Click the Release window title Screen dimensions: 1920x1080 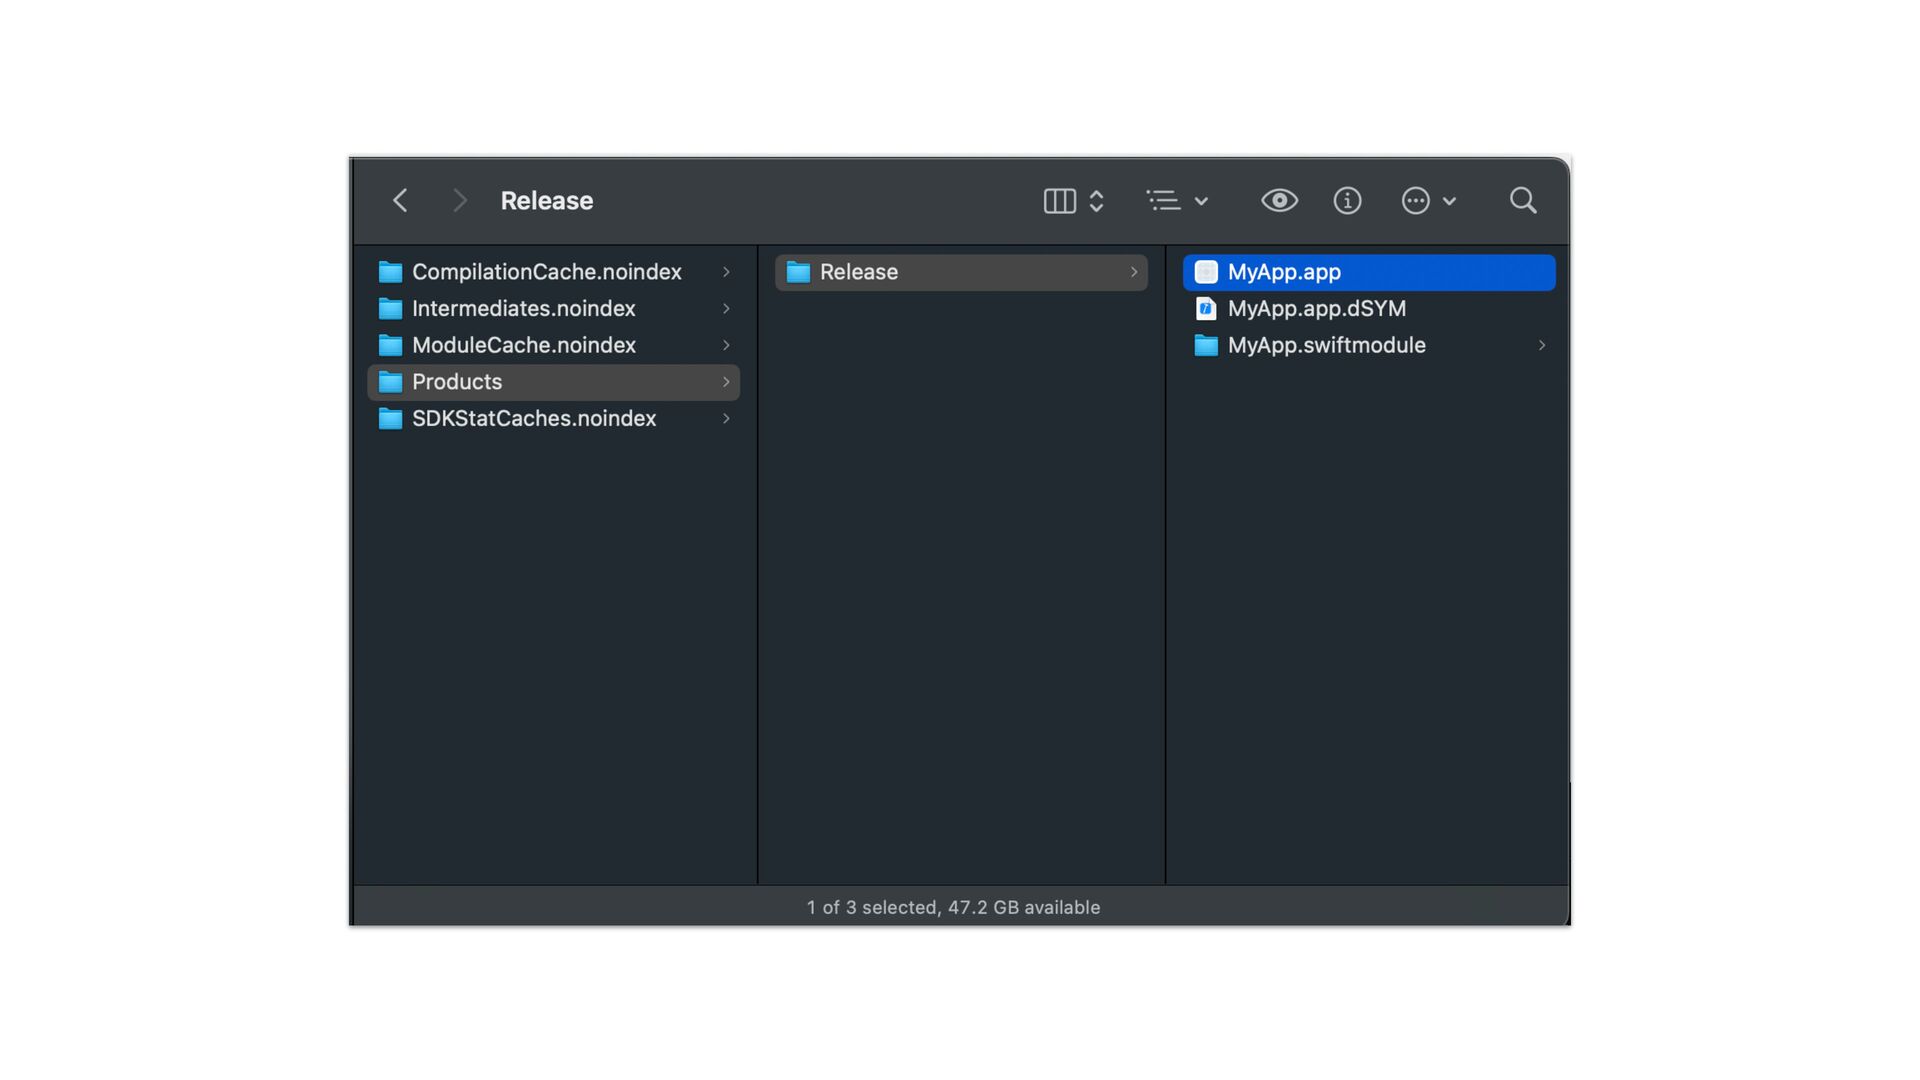(x=547, y=201)
